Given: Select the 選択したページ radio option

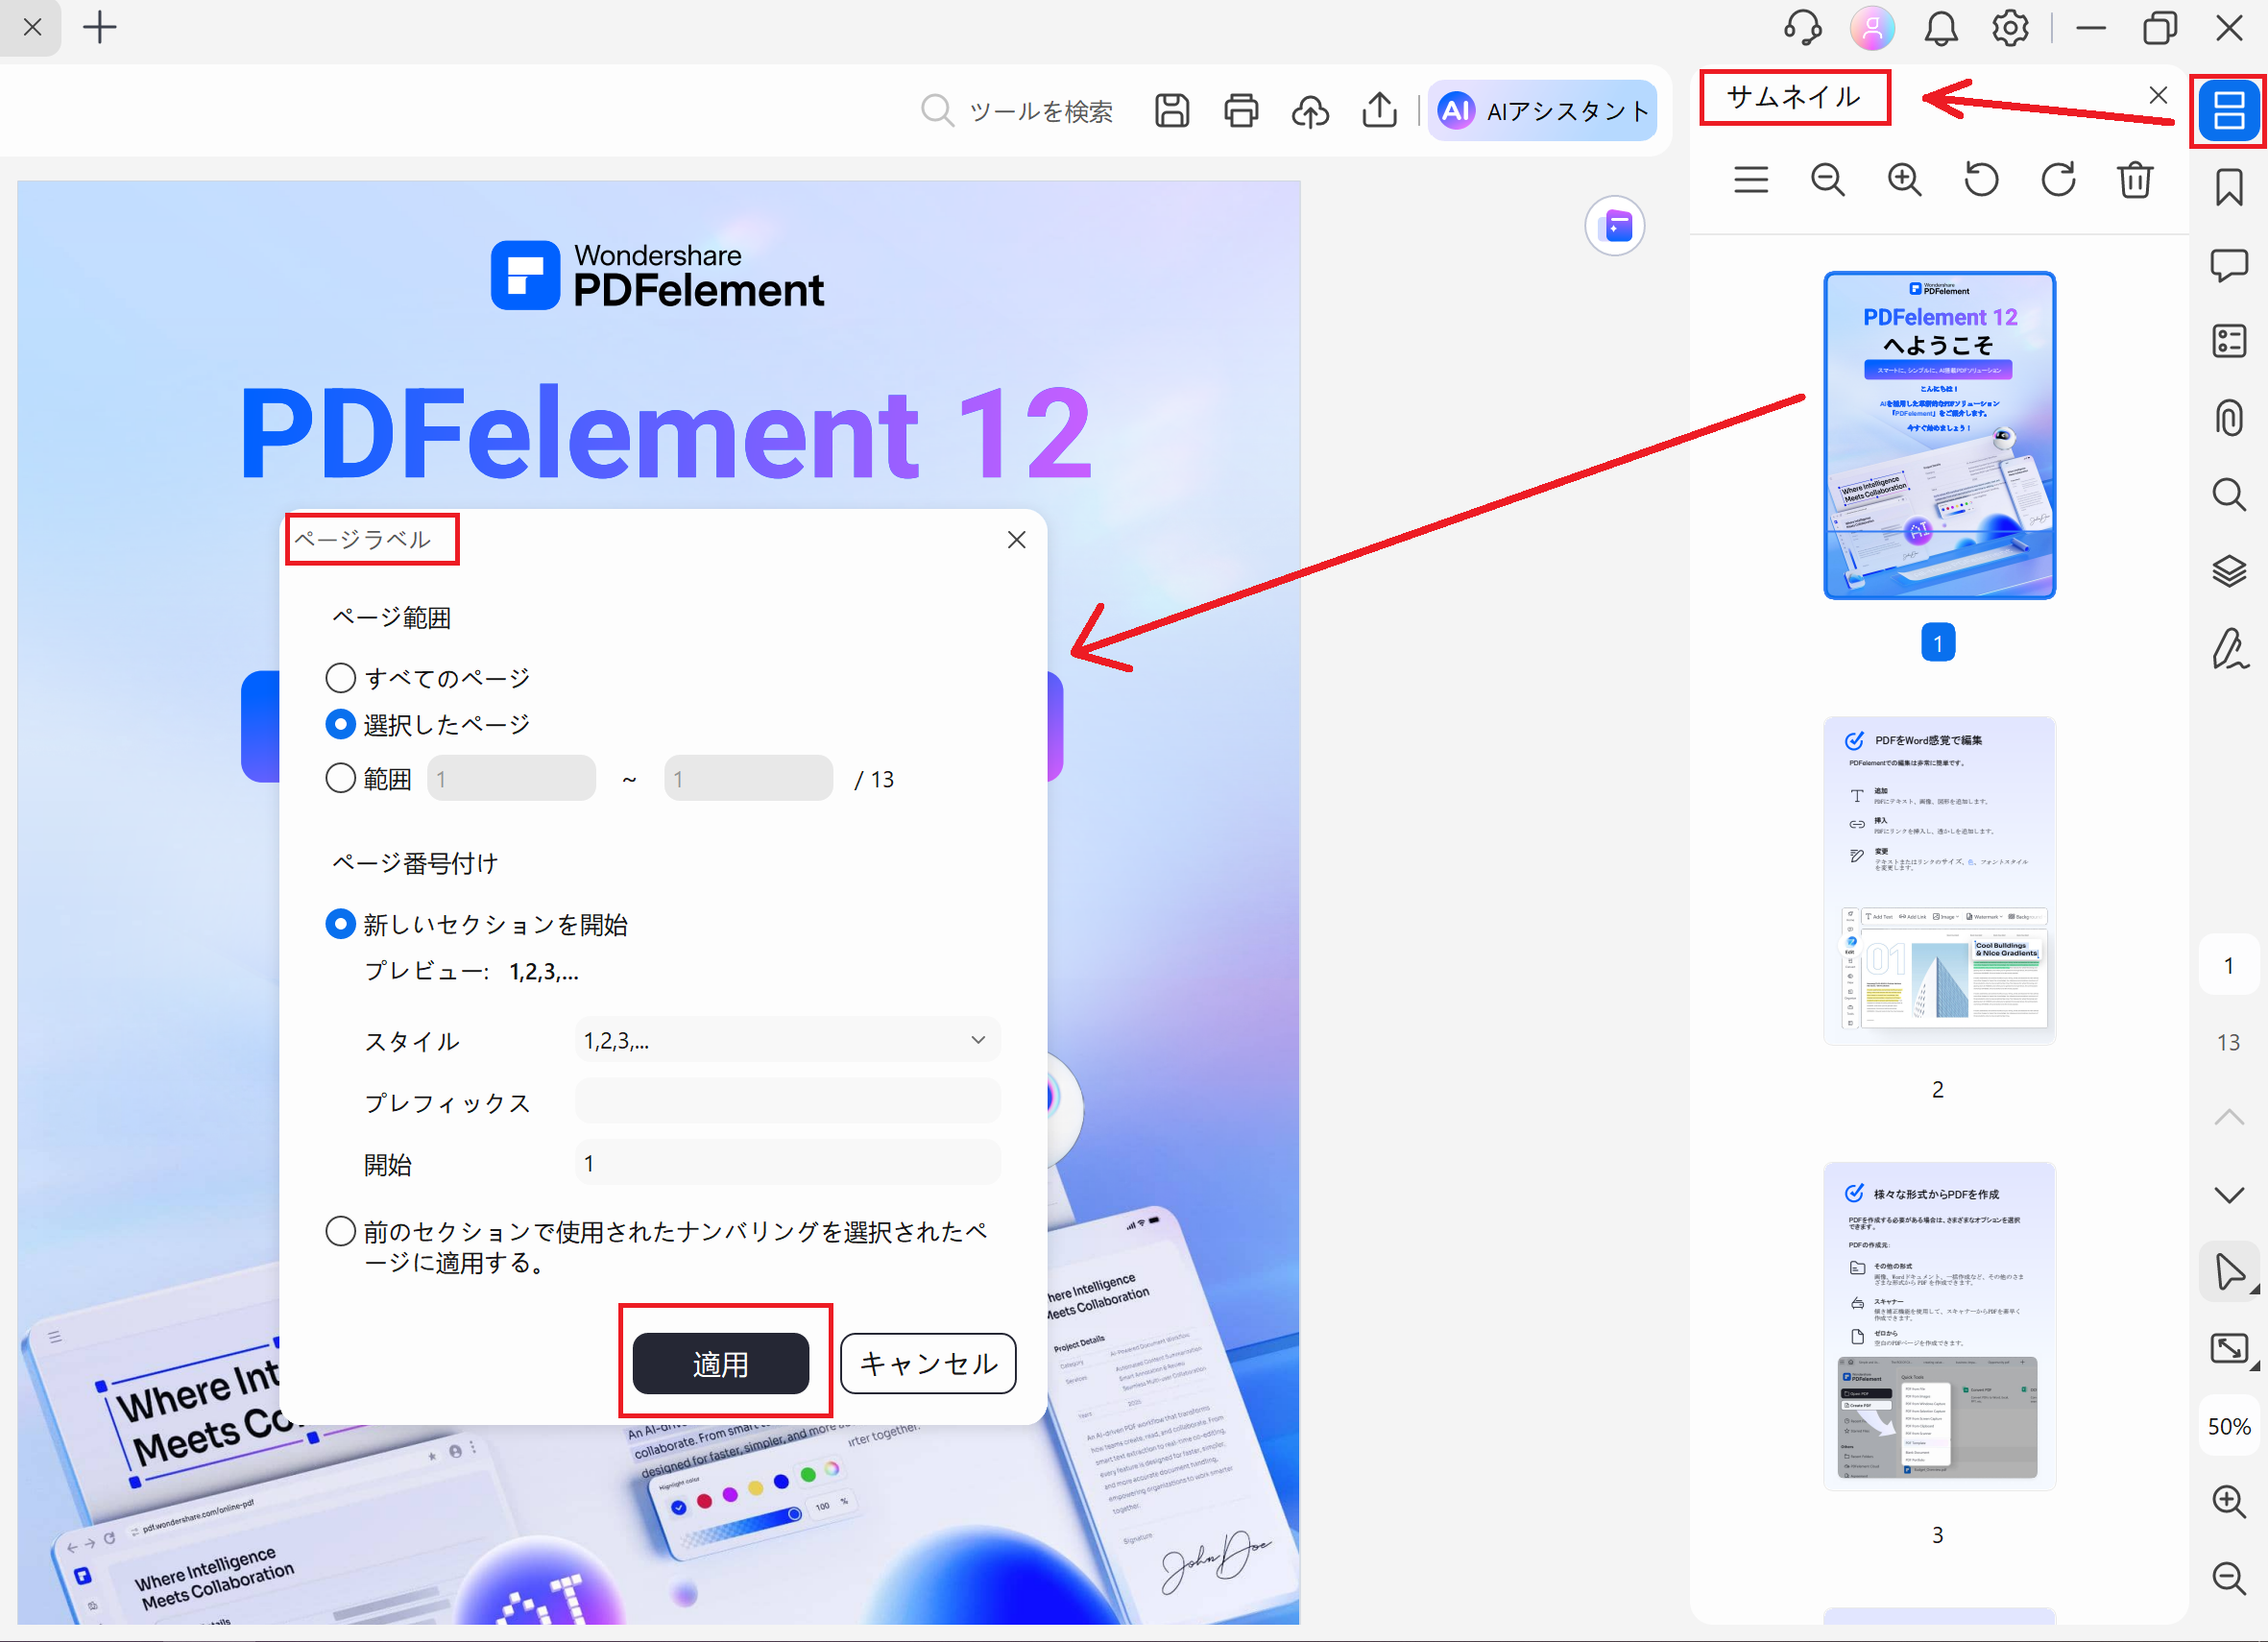Looking at the screenshot, I should tap(340, 725).
